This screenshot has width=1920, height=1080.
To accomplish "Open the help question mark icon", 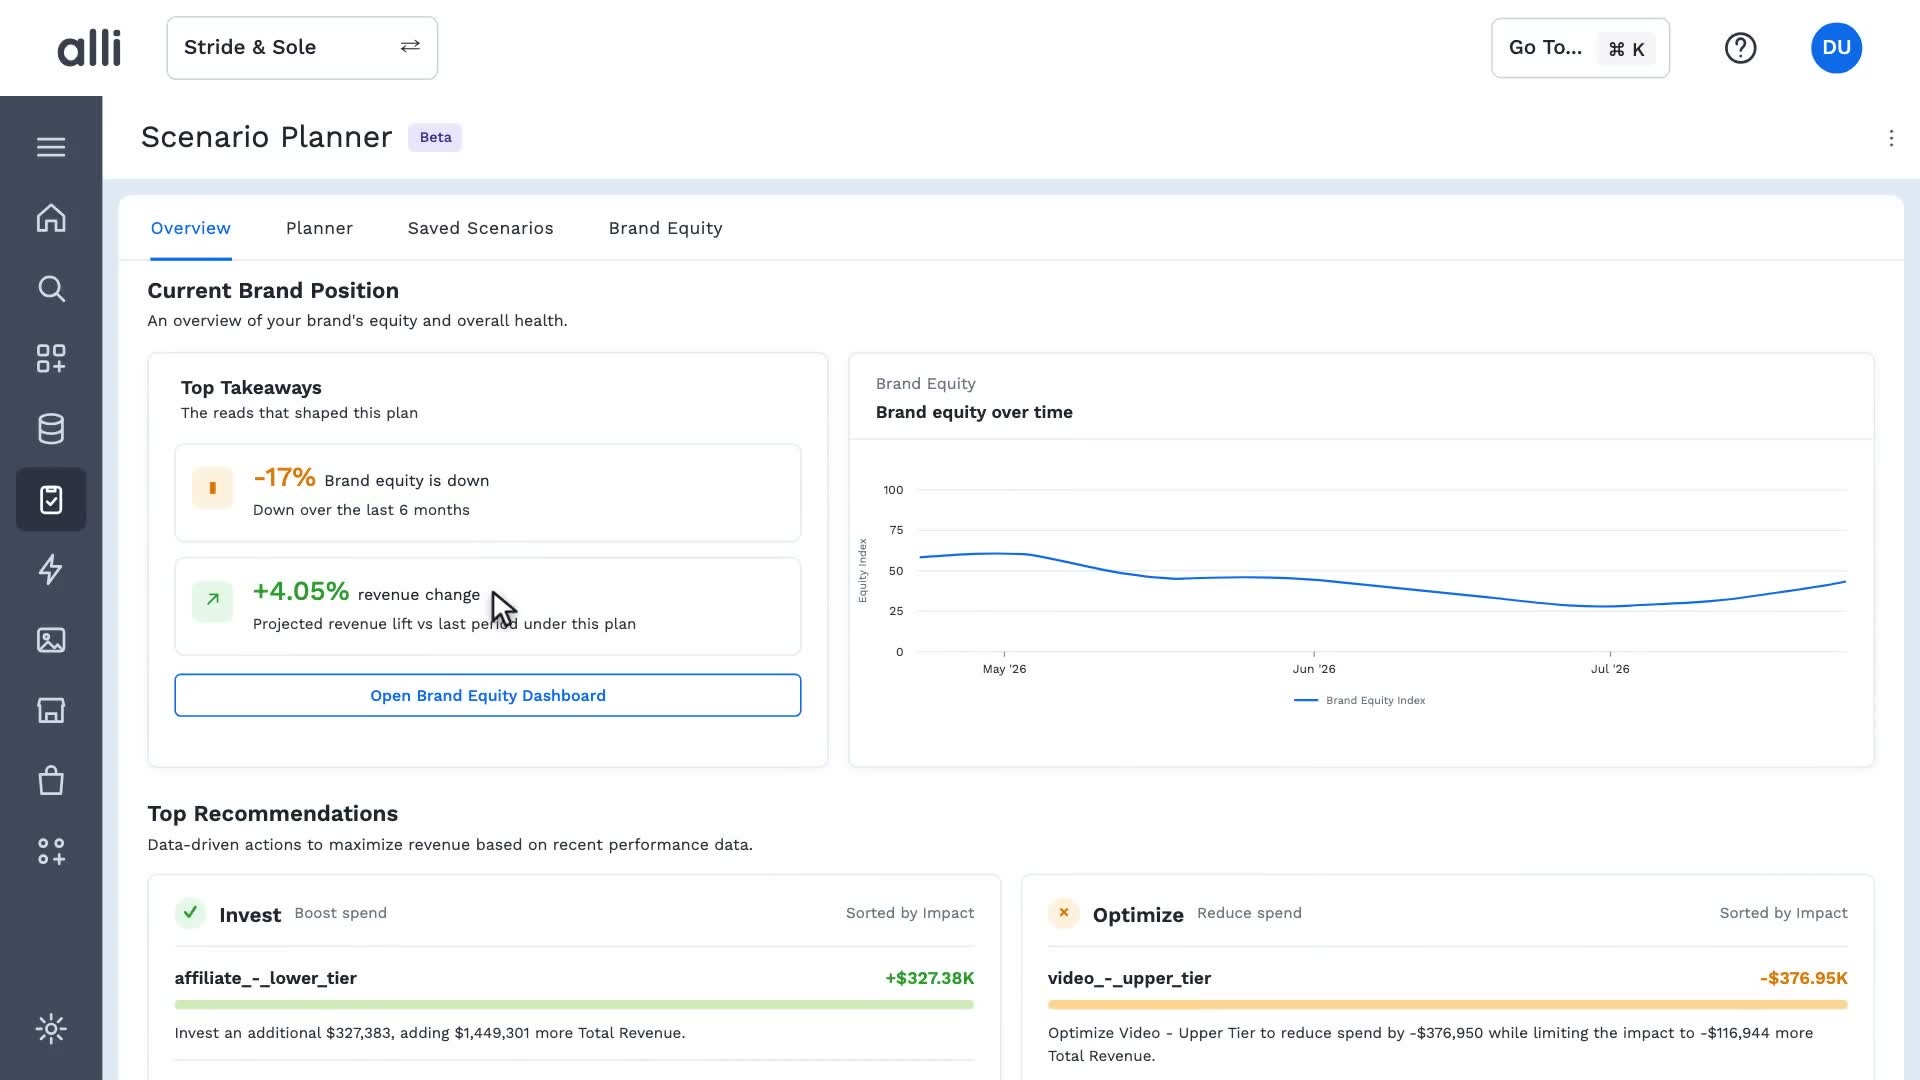I will [1740, 48].
